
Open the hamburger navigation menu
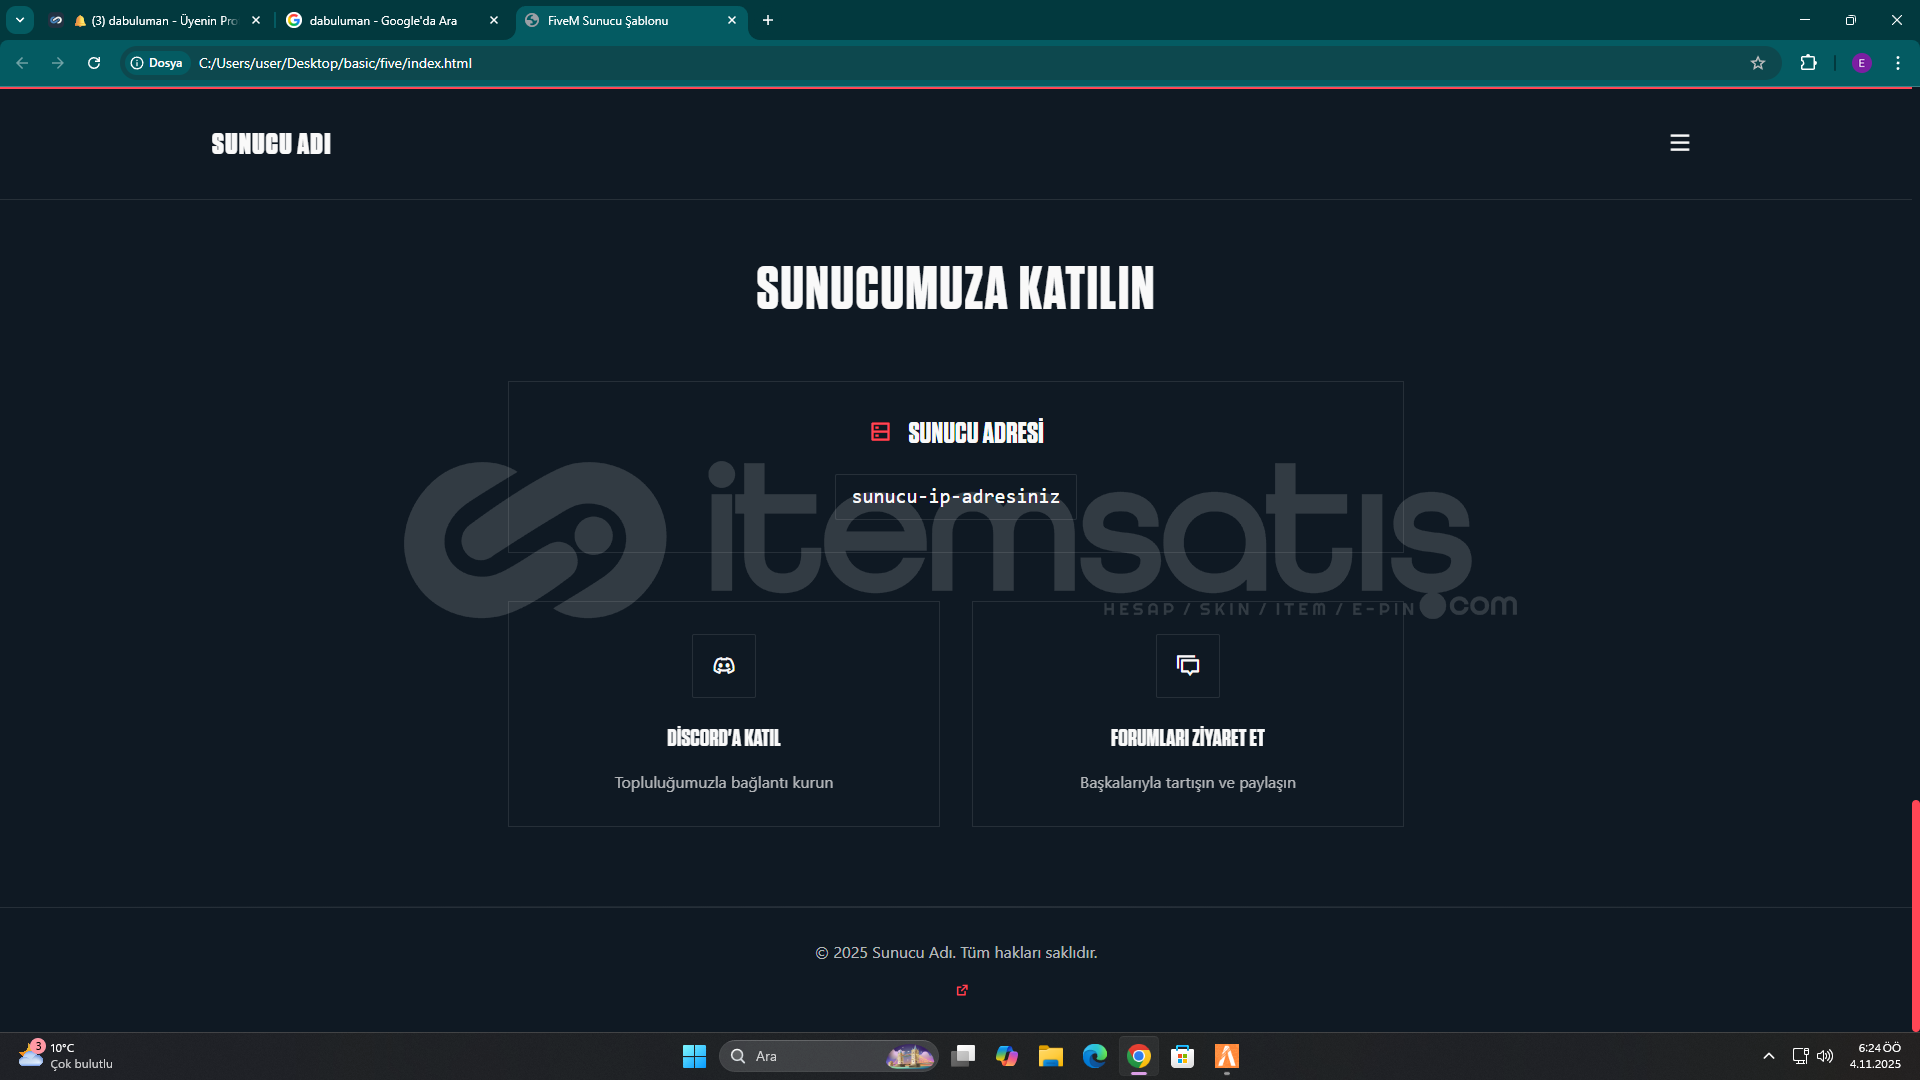pos(1679,143)
